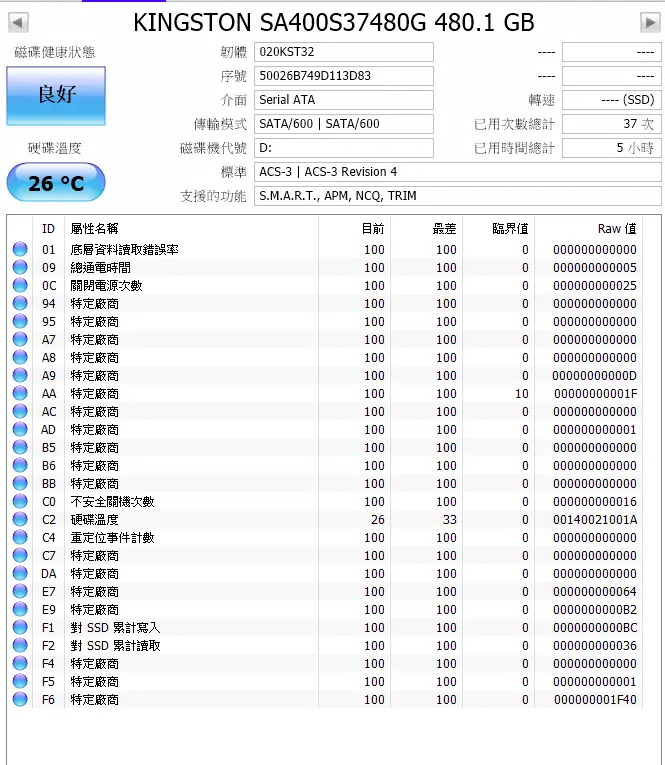Click threshold value 10 in row AA
Viewport: 665px width, 765px height.
[x=522, y=394]
